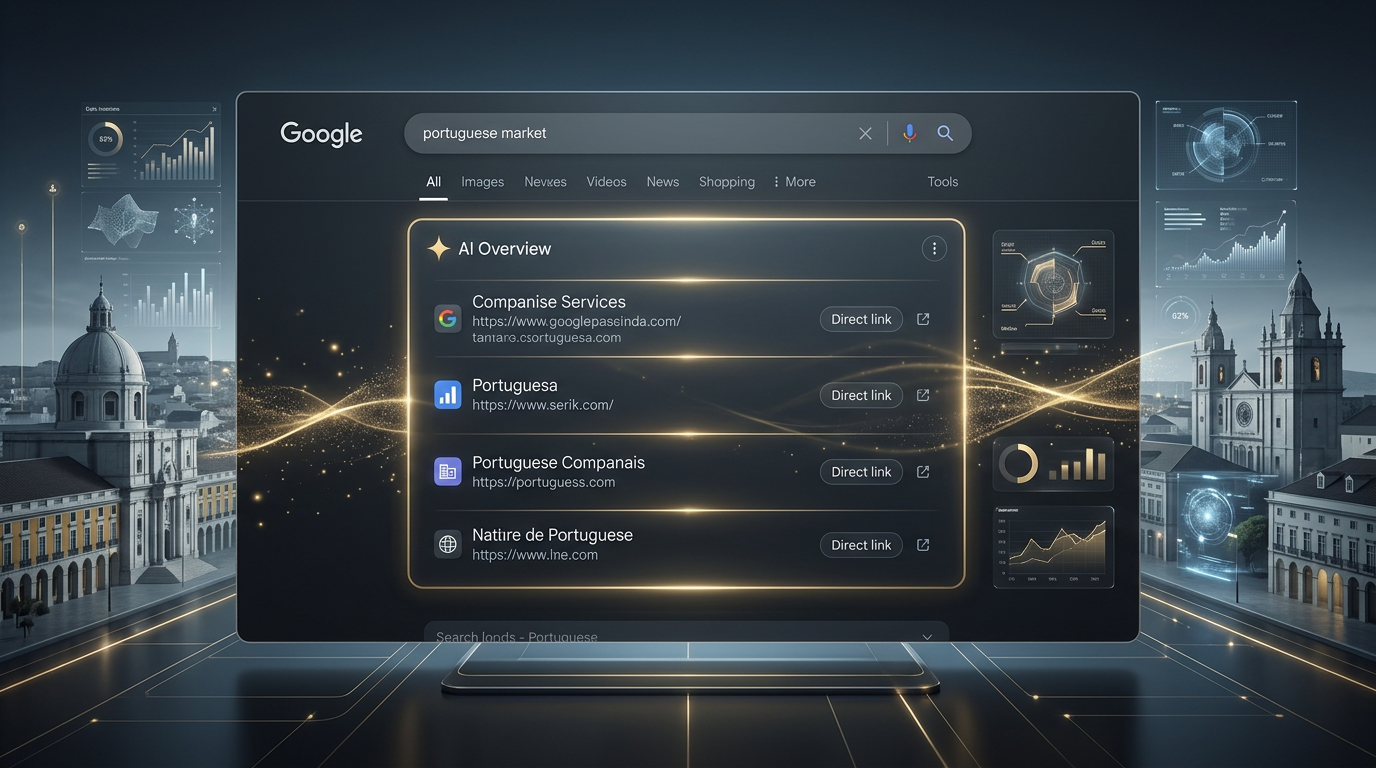
Task: Click the https://www.lne.com URL
Action: pos(535,555)
